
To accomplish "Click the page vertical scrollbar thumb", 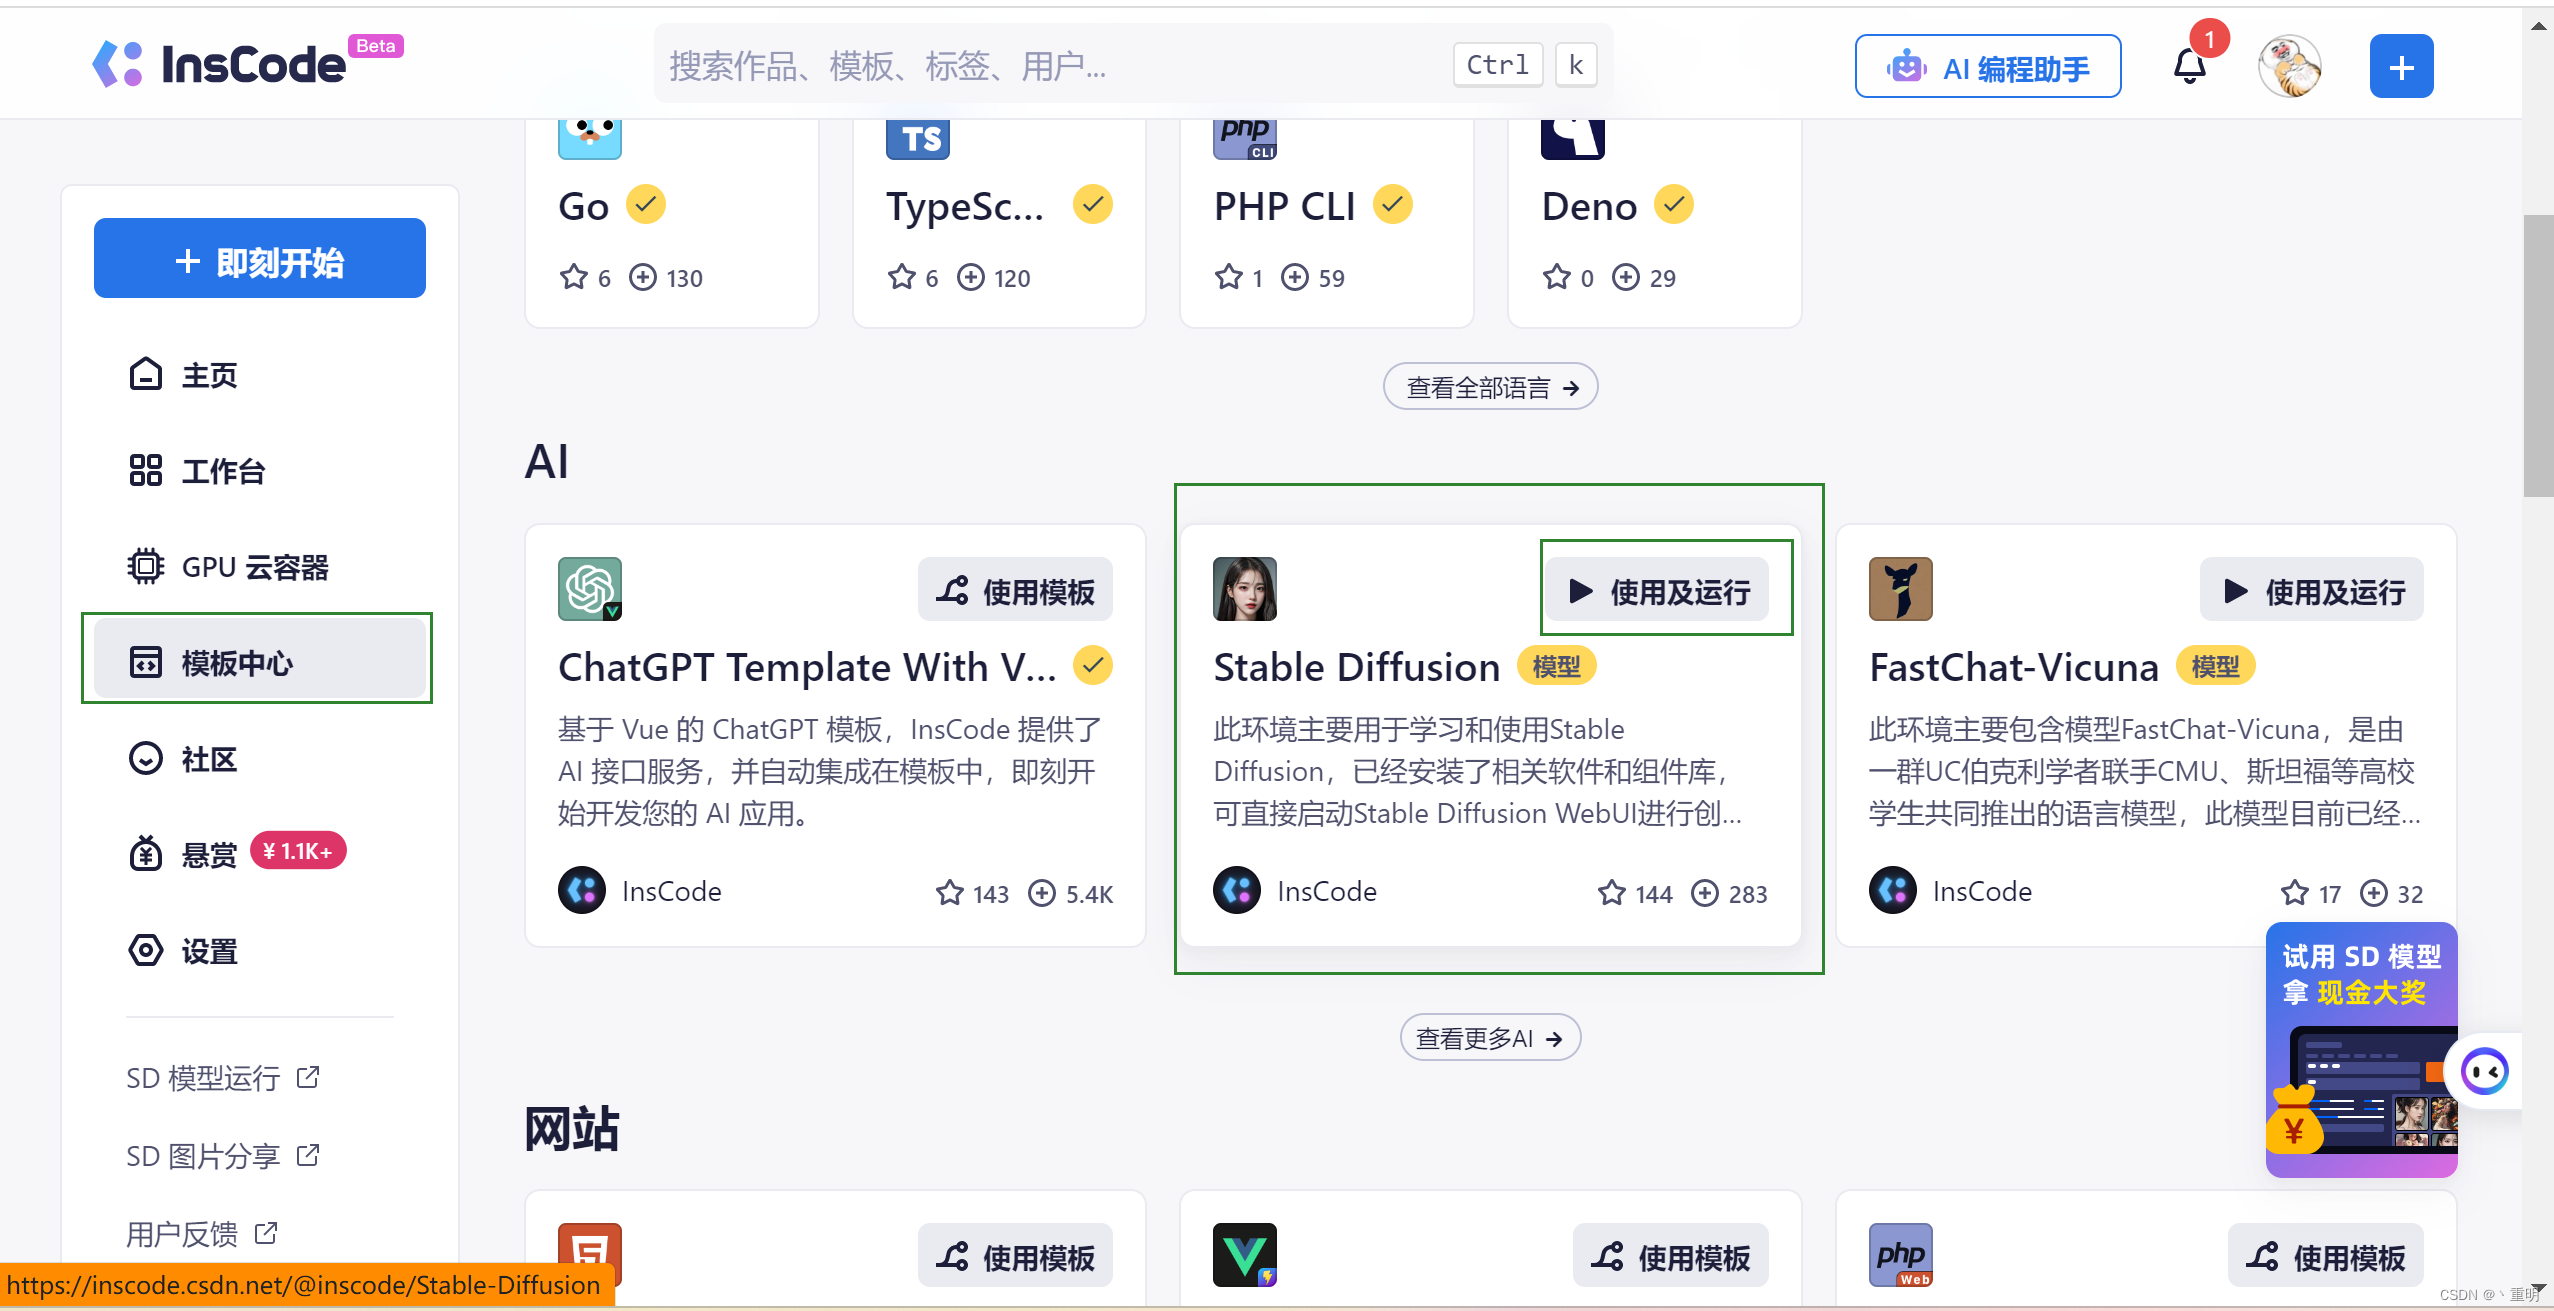I will [x=2538, y=355].
